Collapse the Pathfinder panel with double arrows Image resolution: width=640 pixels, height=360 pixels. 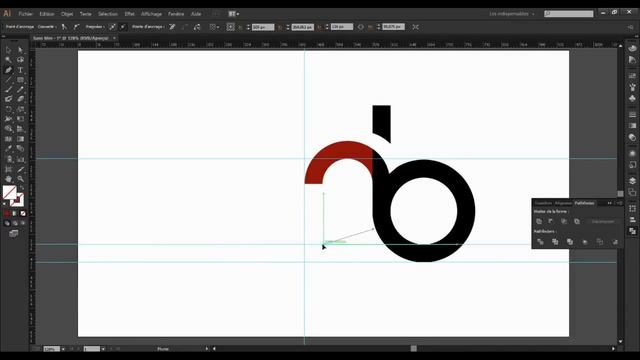(610, 203)
